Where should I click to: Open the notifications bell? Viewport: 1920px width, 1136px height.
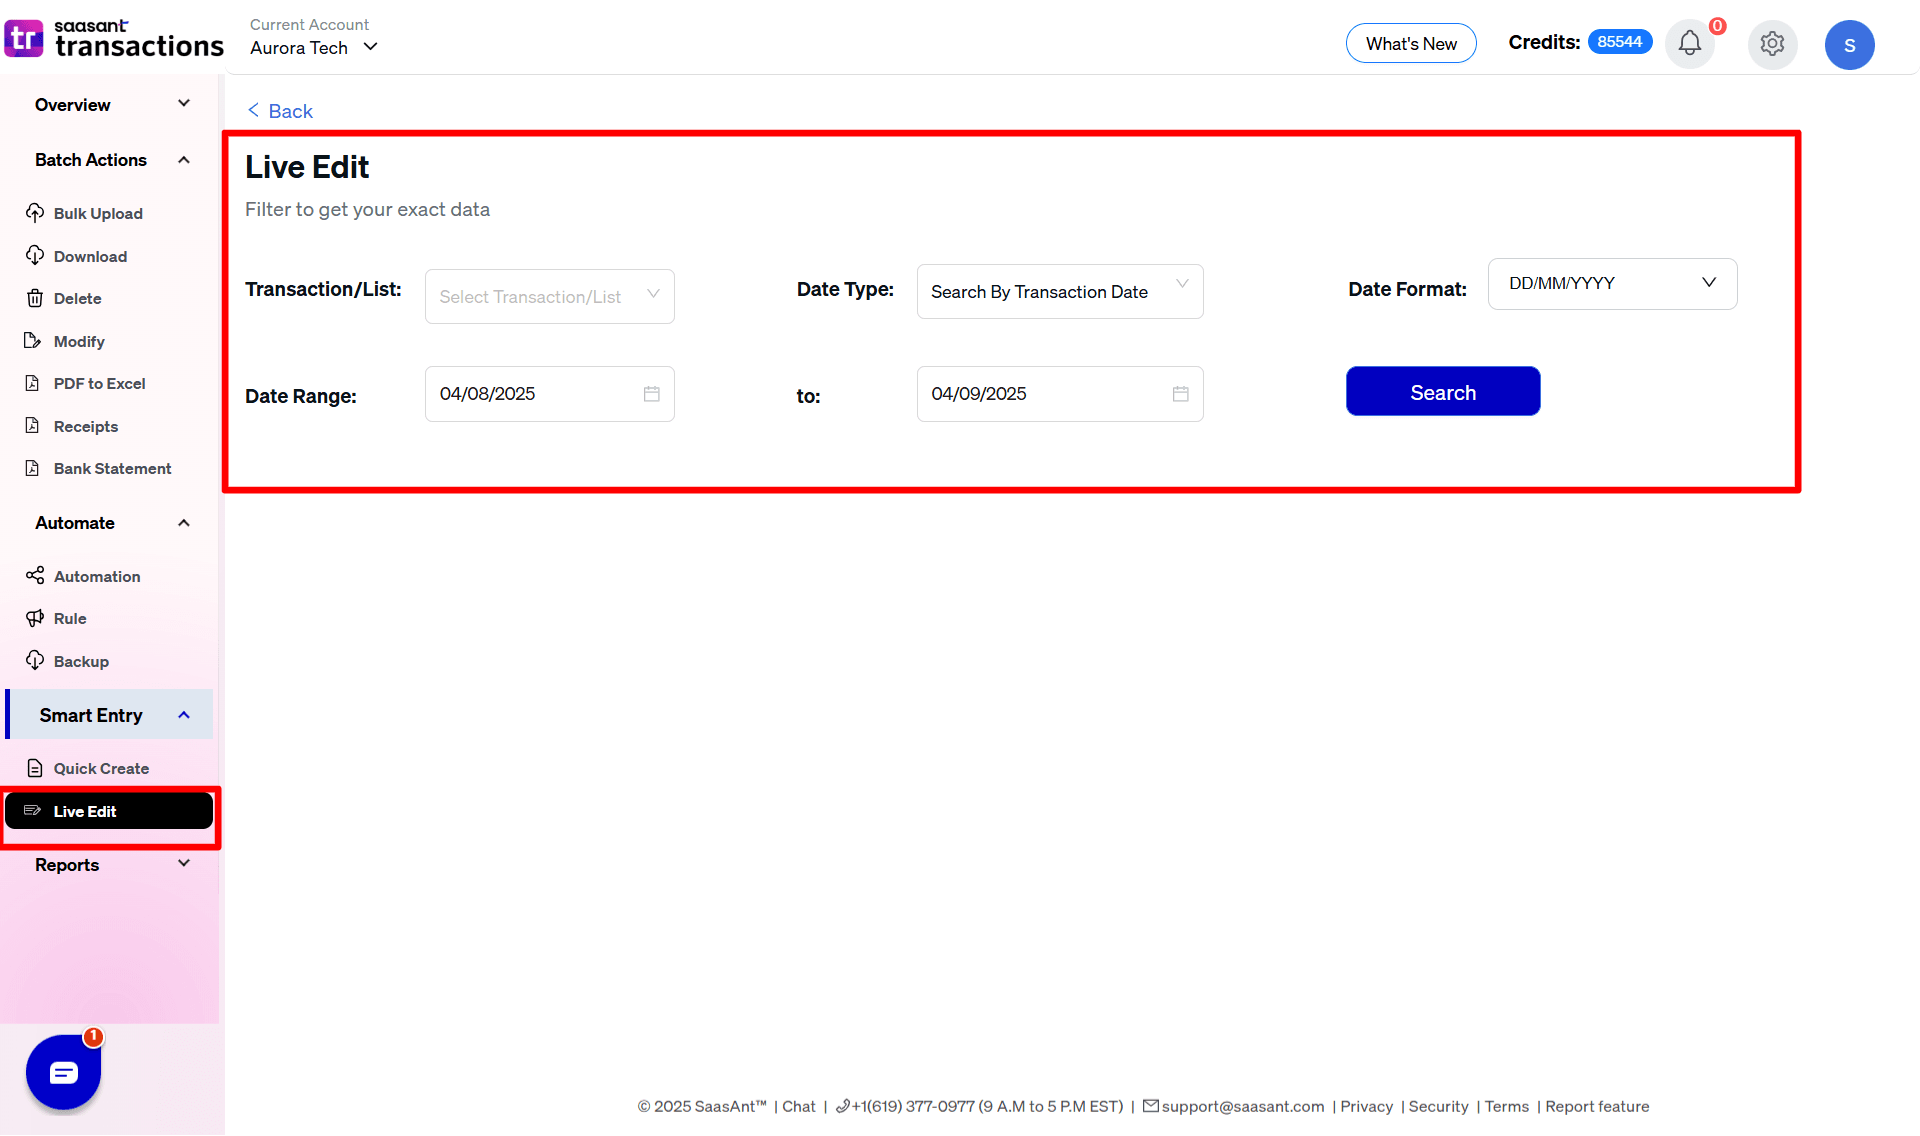1690,44
